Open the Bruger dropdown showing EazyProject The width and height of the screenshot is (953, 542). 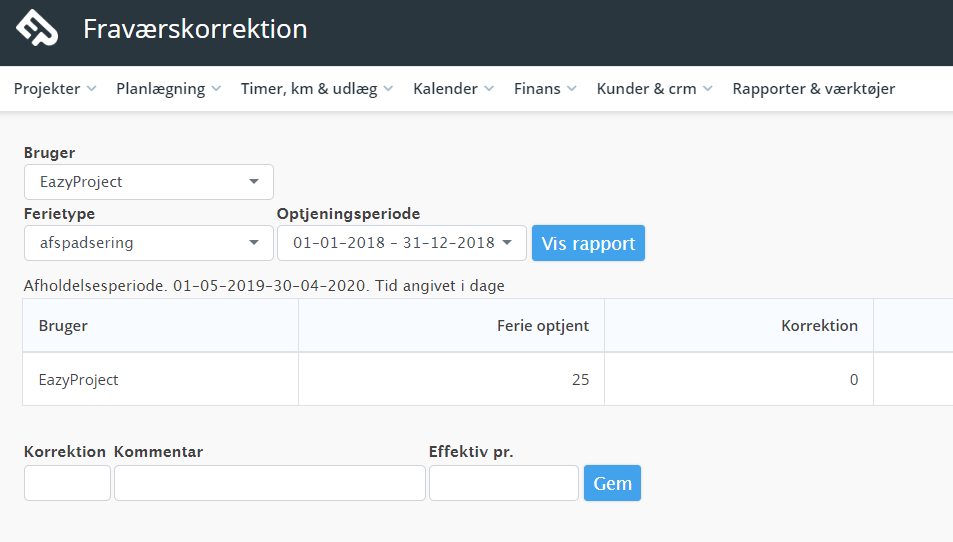pyautogui.click(x=149, y=182)
